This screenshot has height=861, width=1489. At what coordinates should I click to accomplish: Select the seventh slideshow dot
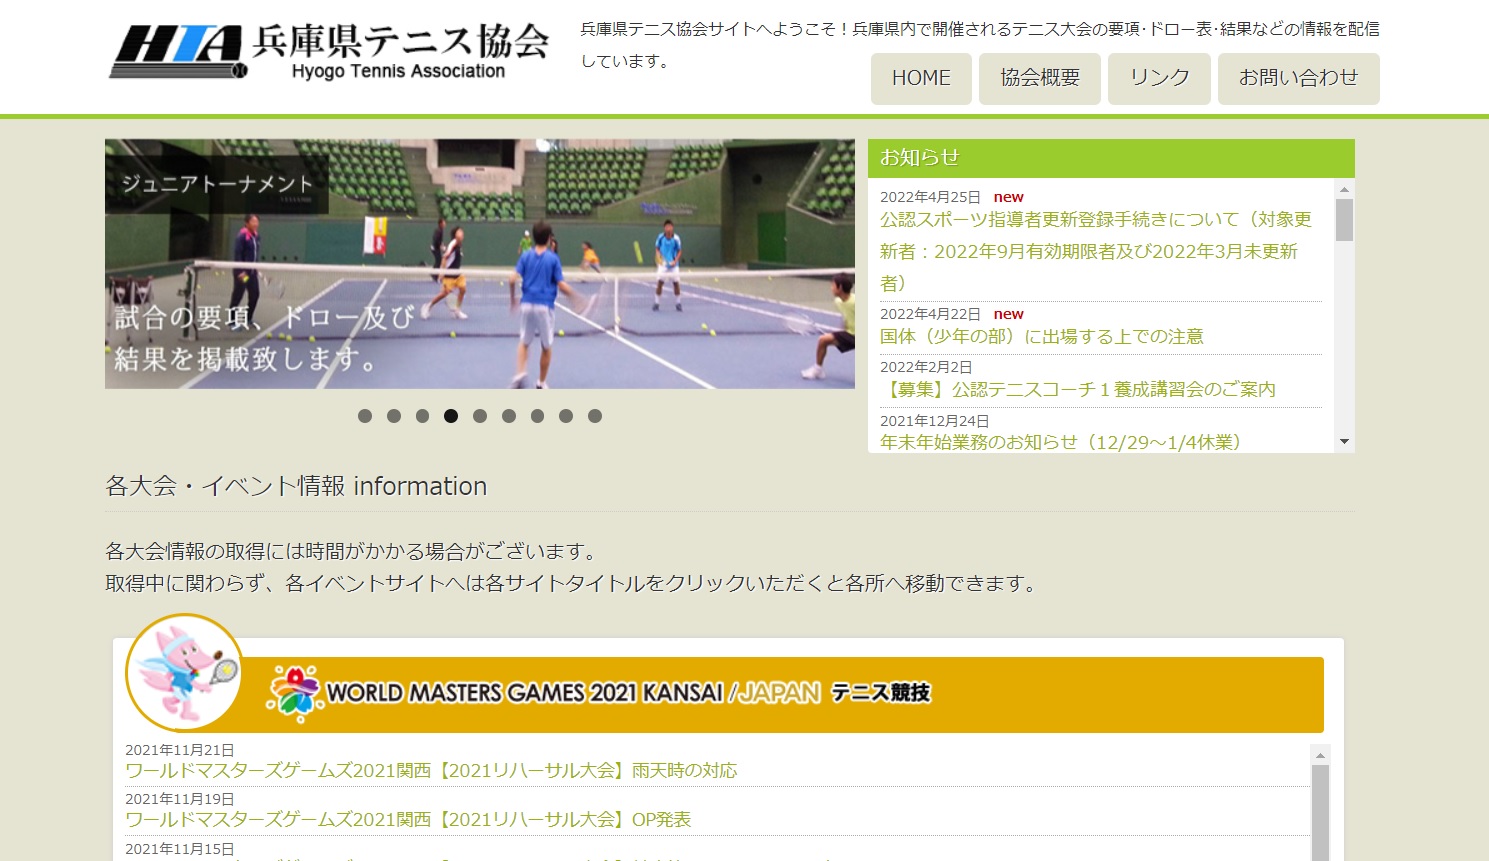click(537, 416)
